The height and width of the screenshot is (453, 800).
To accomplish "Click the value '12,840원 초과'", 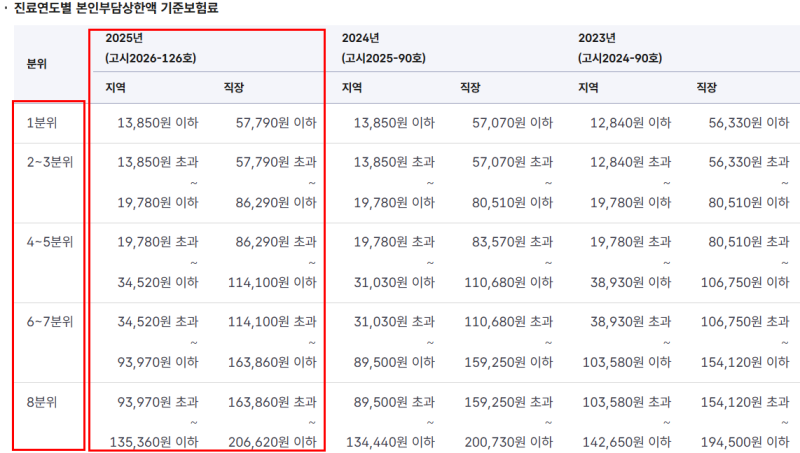I will pyautogui.click(x=631, y=162).
